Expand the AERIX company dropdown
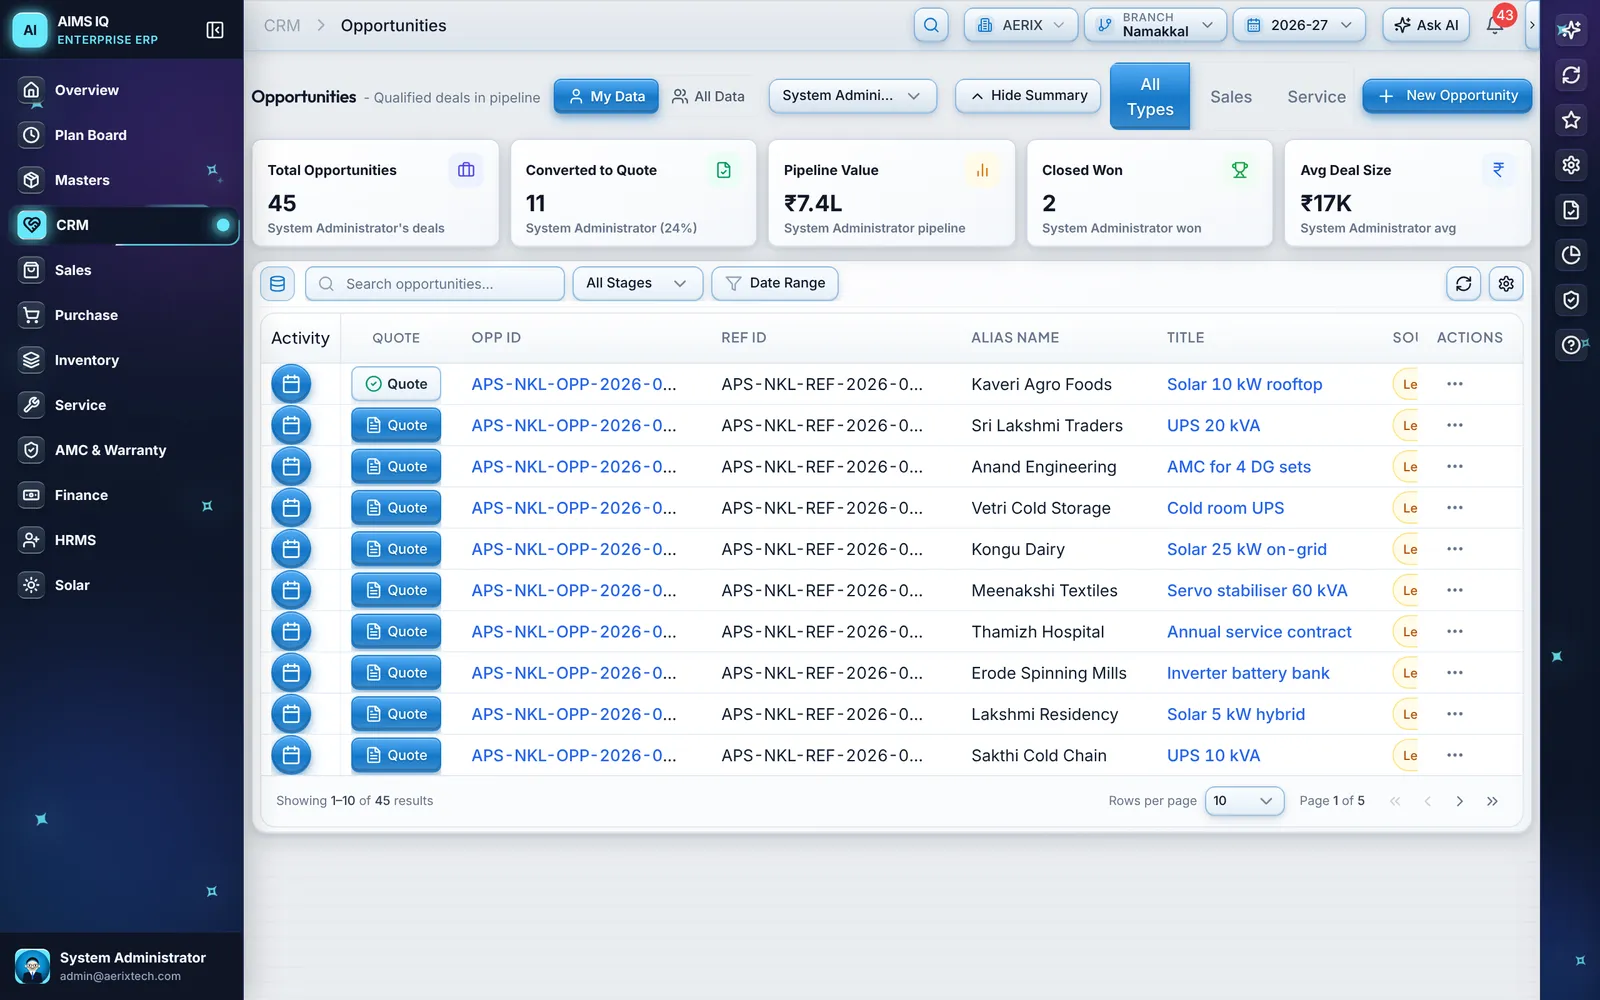This screenshot has width=1600, height=1000. pos(1021,25)
